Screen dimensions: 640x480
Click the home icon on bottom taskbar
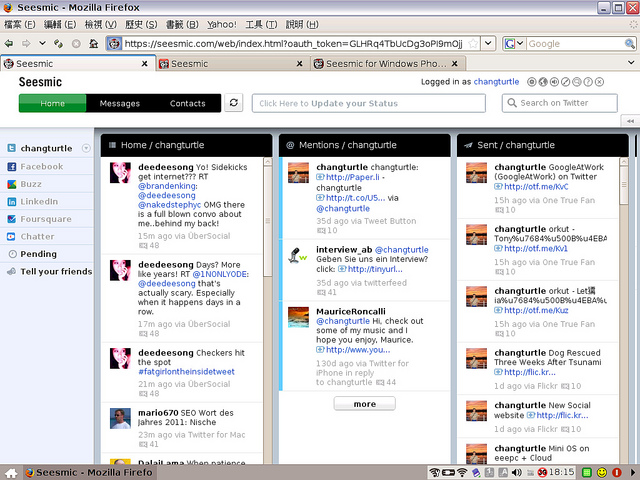[11, 473]
